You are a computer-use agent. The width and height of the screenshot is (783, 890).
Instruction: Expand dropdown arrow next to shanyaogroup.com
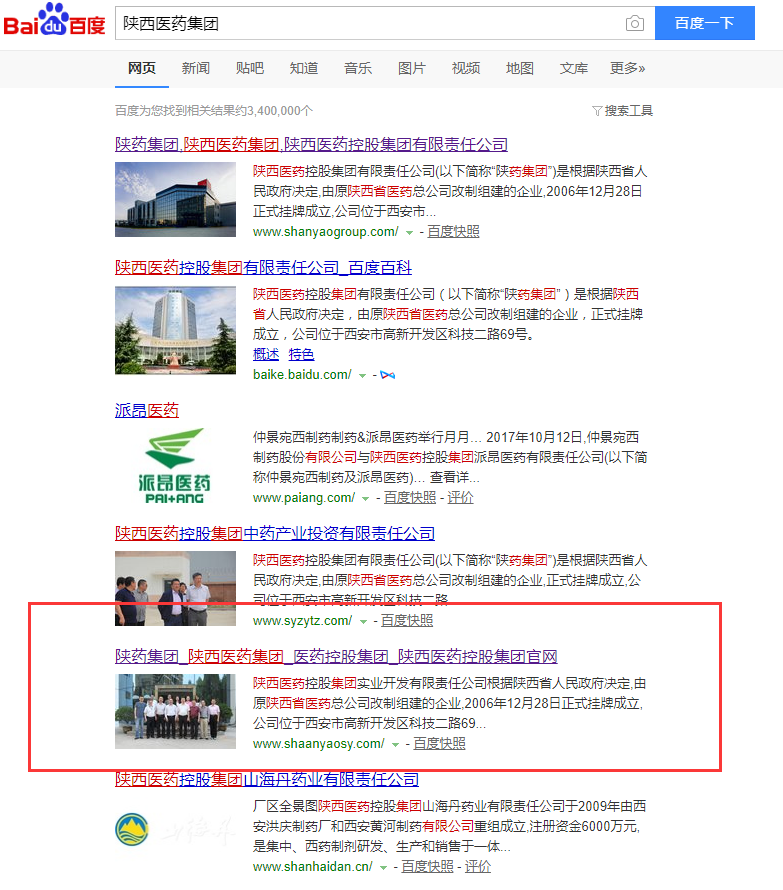pyautogui.click(x=409, y=232)
